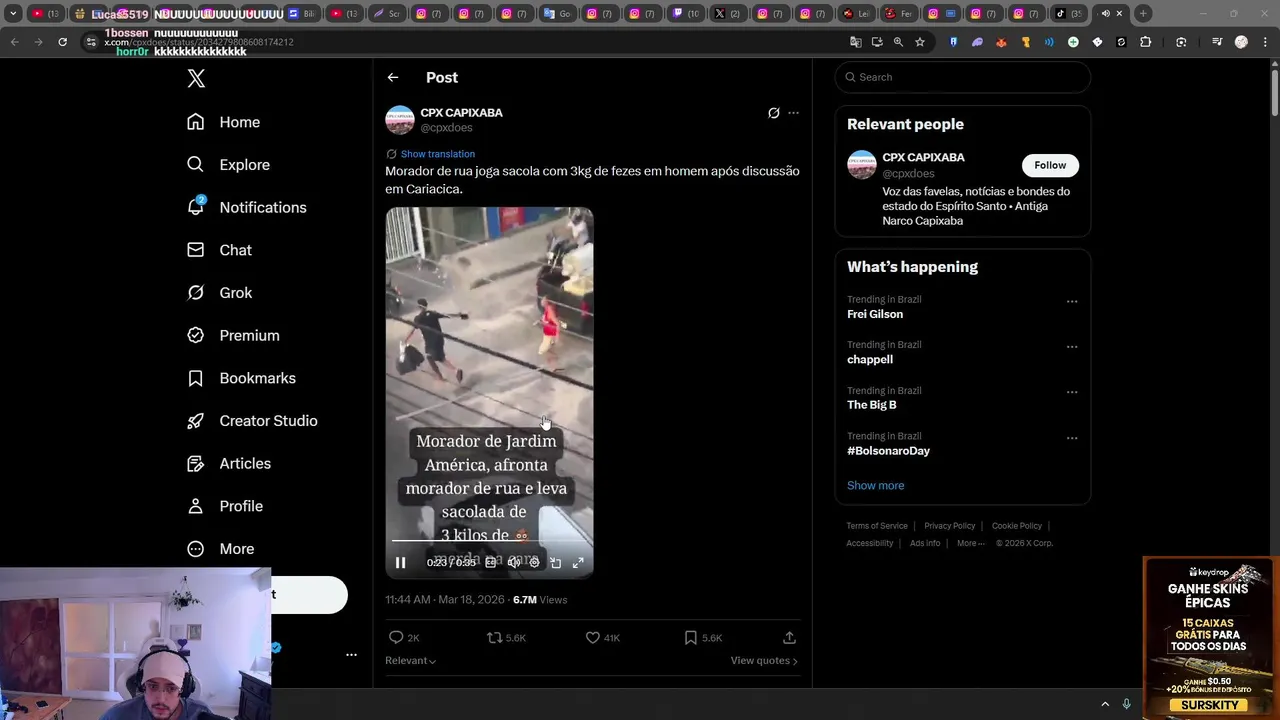Screen dimensions: 1280x720
Task: Open account switcher three dots
Action: 351,655
